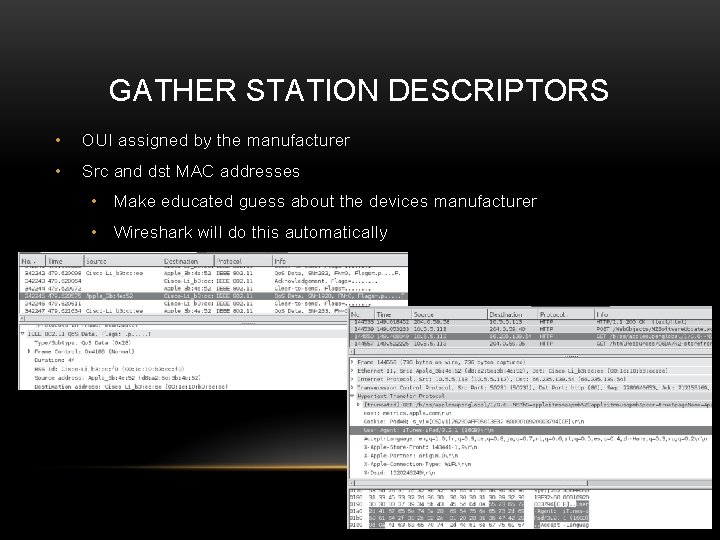The width and height of the screenshot is (720, 540).
Task: Collapse the IEEE 802.11 QoS Data tree node
Action: pos(23,334)
